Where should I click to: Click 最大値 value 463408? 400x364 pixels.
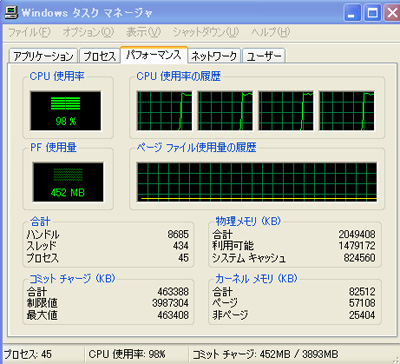(x=173, y=315)
